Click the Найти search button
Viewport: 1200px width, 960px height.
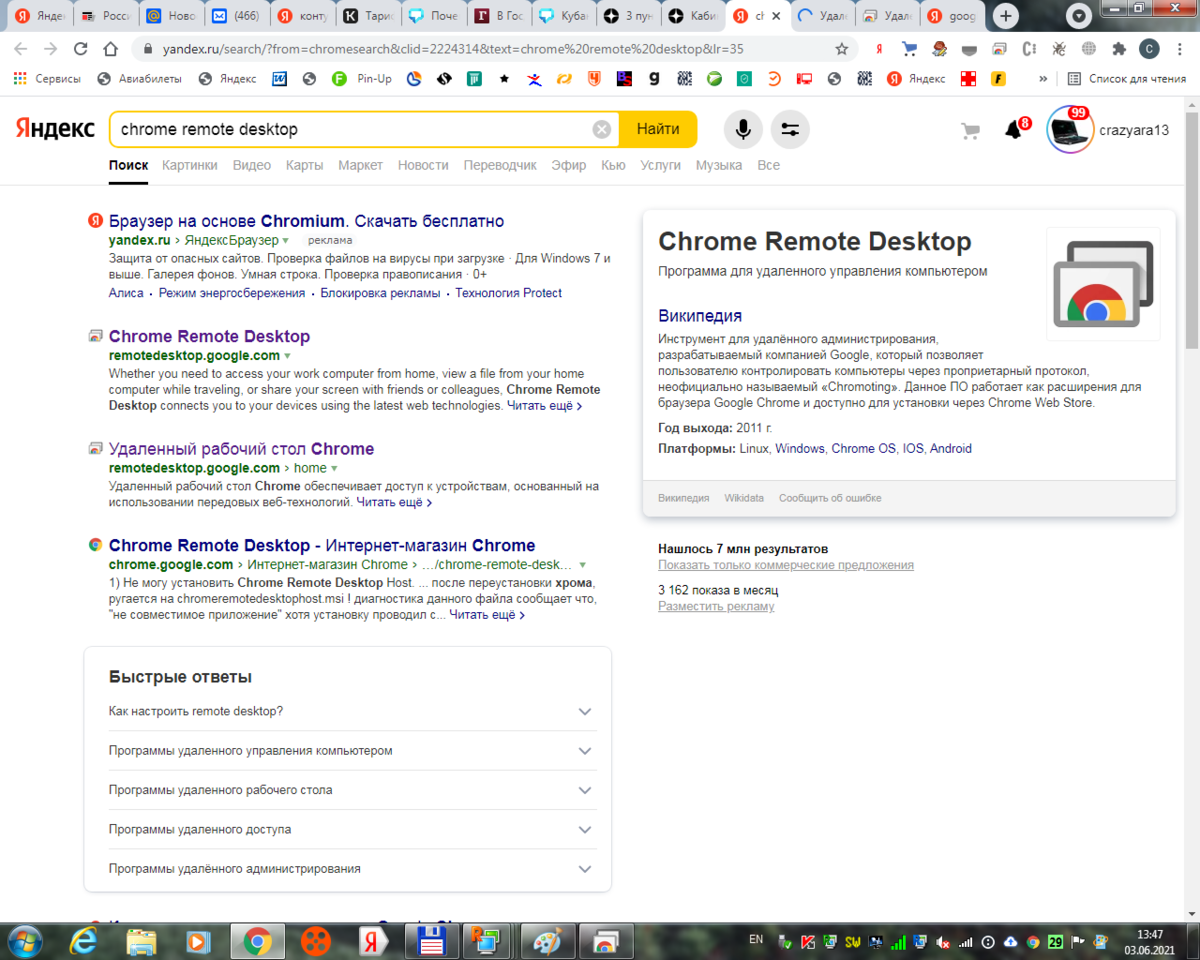click(x=658, y=129)
